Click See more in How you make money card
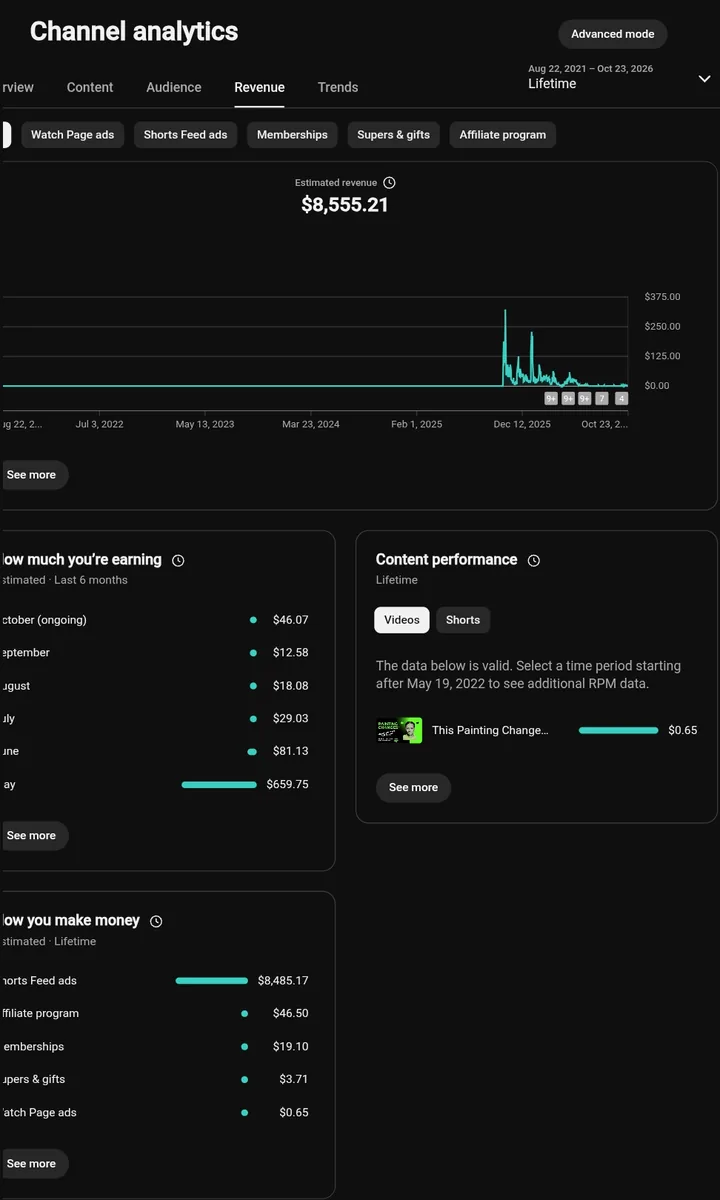720x1200 pixels. 32,1164
